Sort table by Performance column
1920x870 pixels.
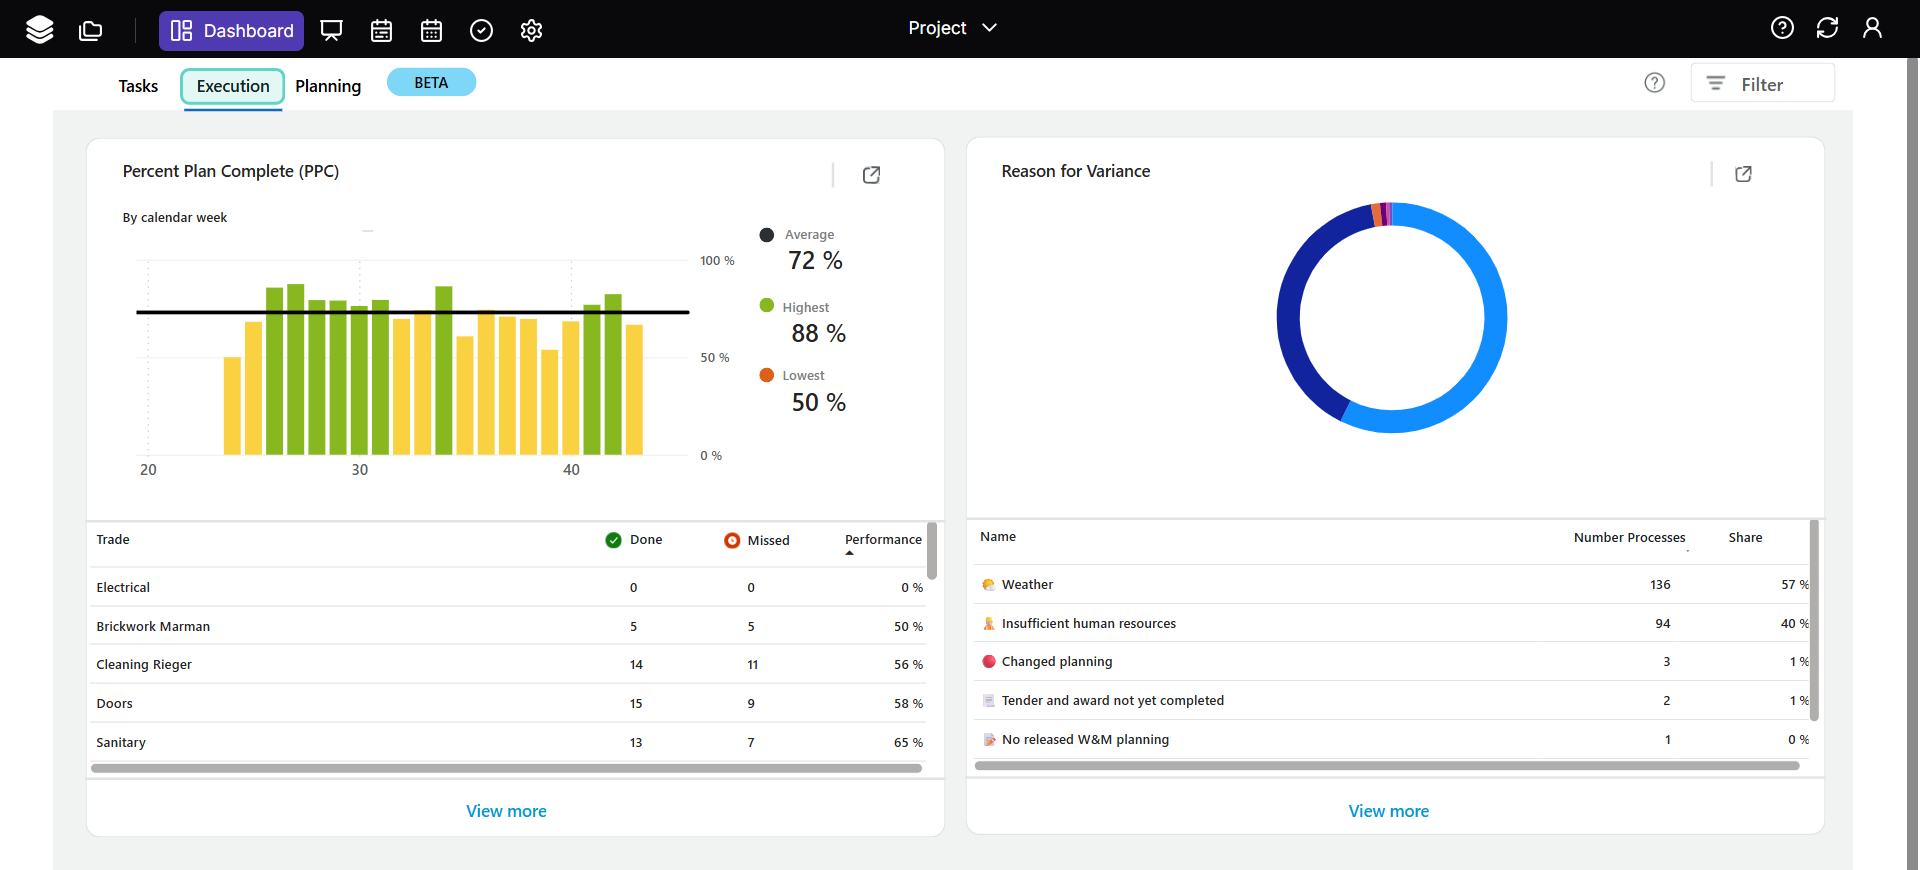[882, 540]
